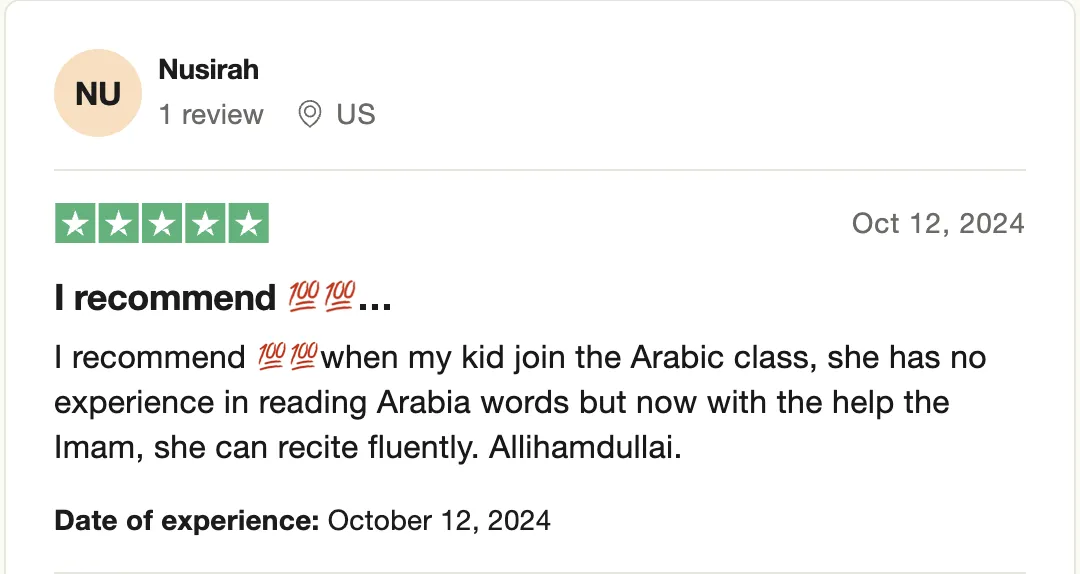Image resolution: width=1080 pixels, height=574 pixels.
Task: Click the fourth green rating star
Action: [205, 223]
